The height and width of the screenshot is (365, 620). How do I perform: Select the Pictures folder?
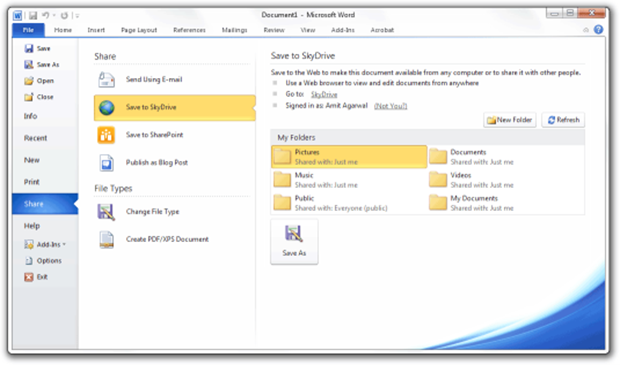click(349, 157)
